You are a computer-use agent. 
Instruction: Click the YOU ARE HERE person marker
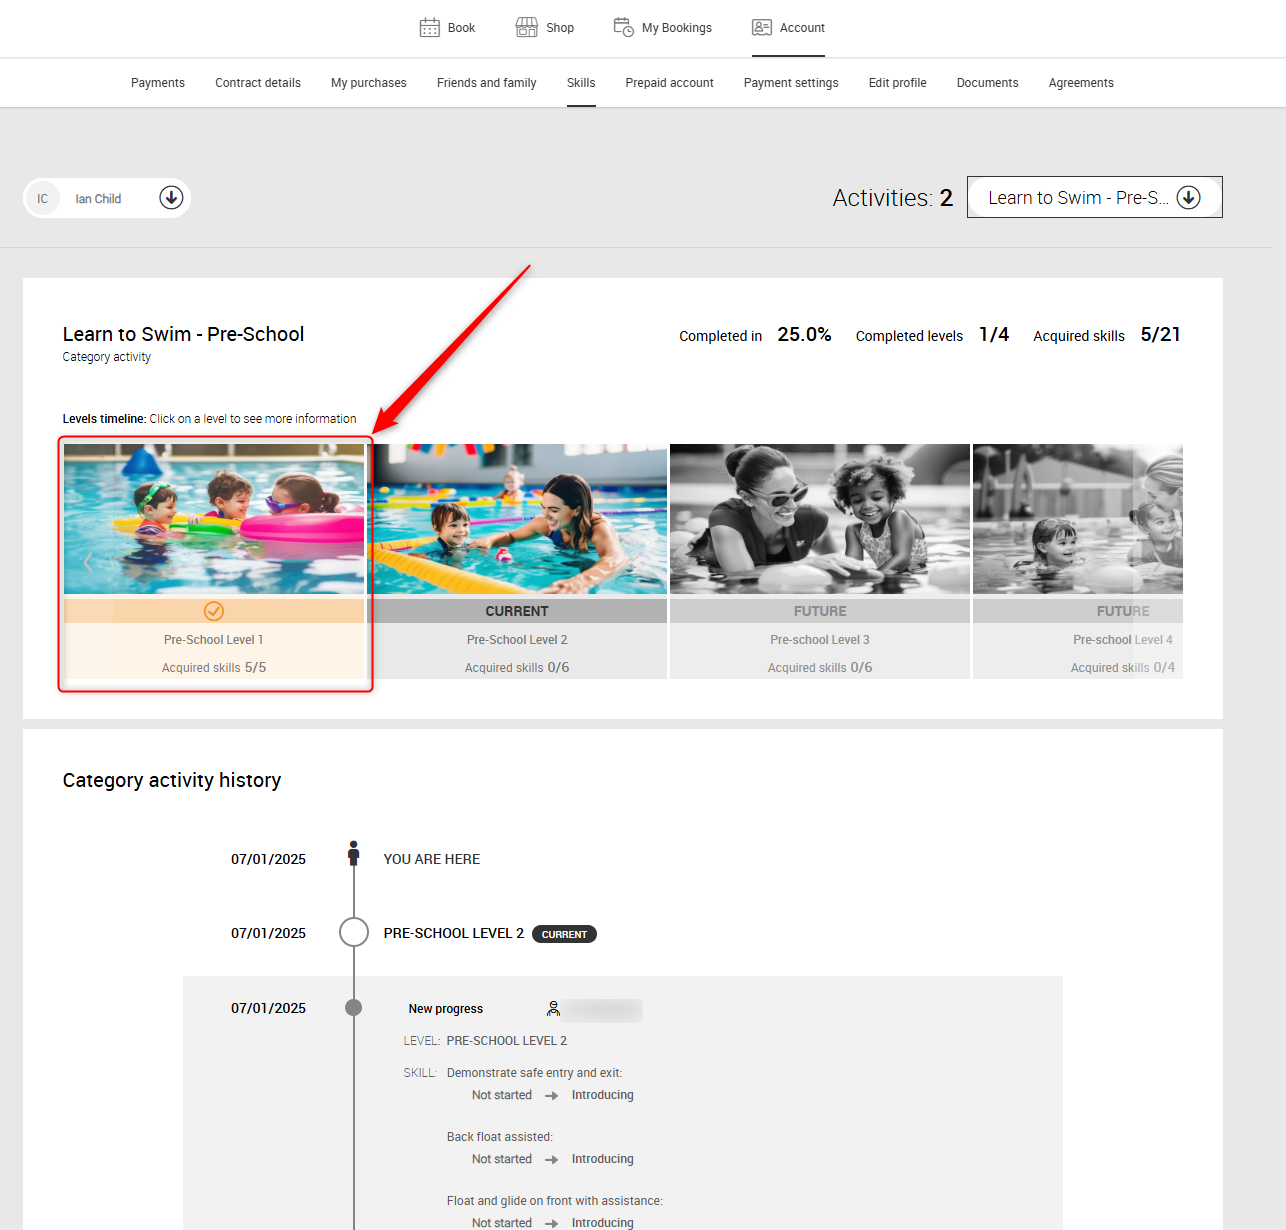point(353,853)
